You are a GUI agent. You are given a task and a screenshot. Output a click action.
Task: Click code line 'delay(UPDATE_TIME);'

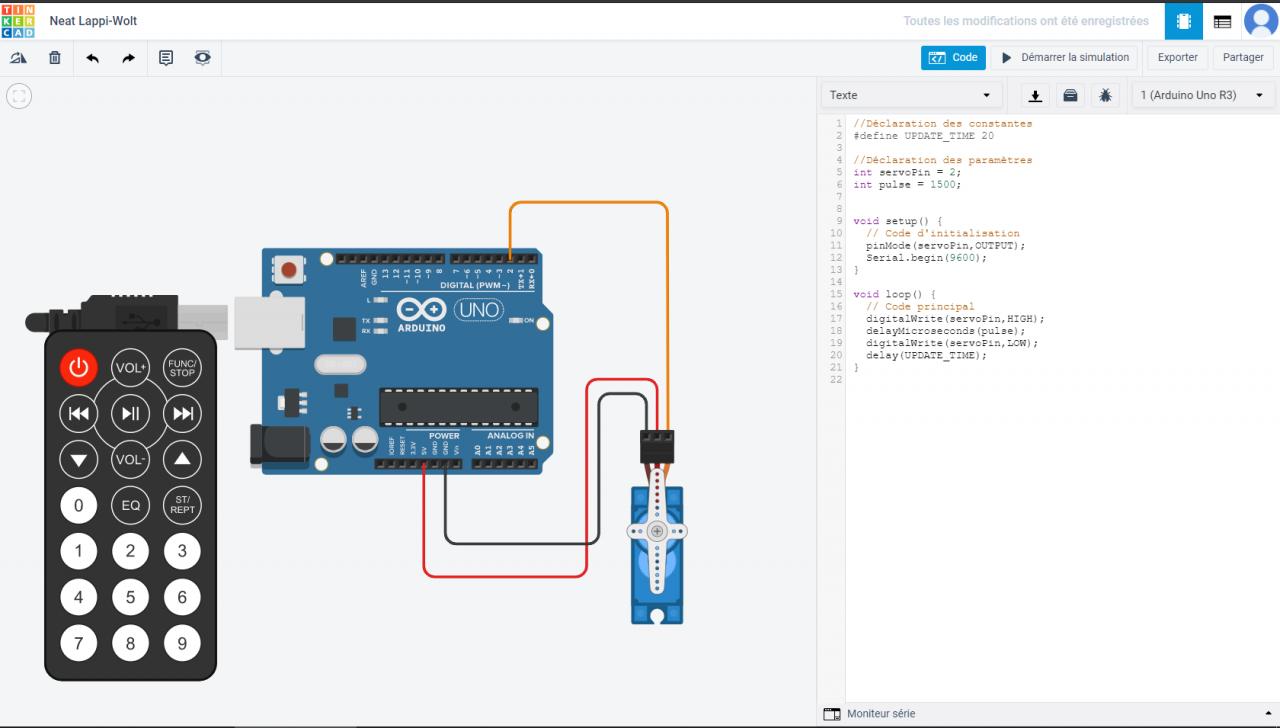coord(926,355)
